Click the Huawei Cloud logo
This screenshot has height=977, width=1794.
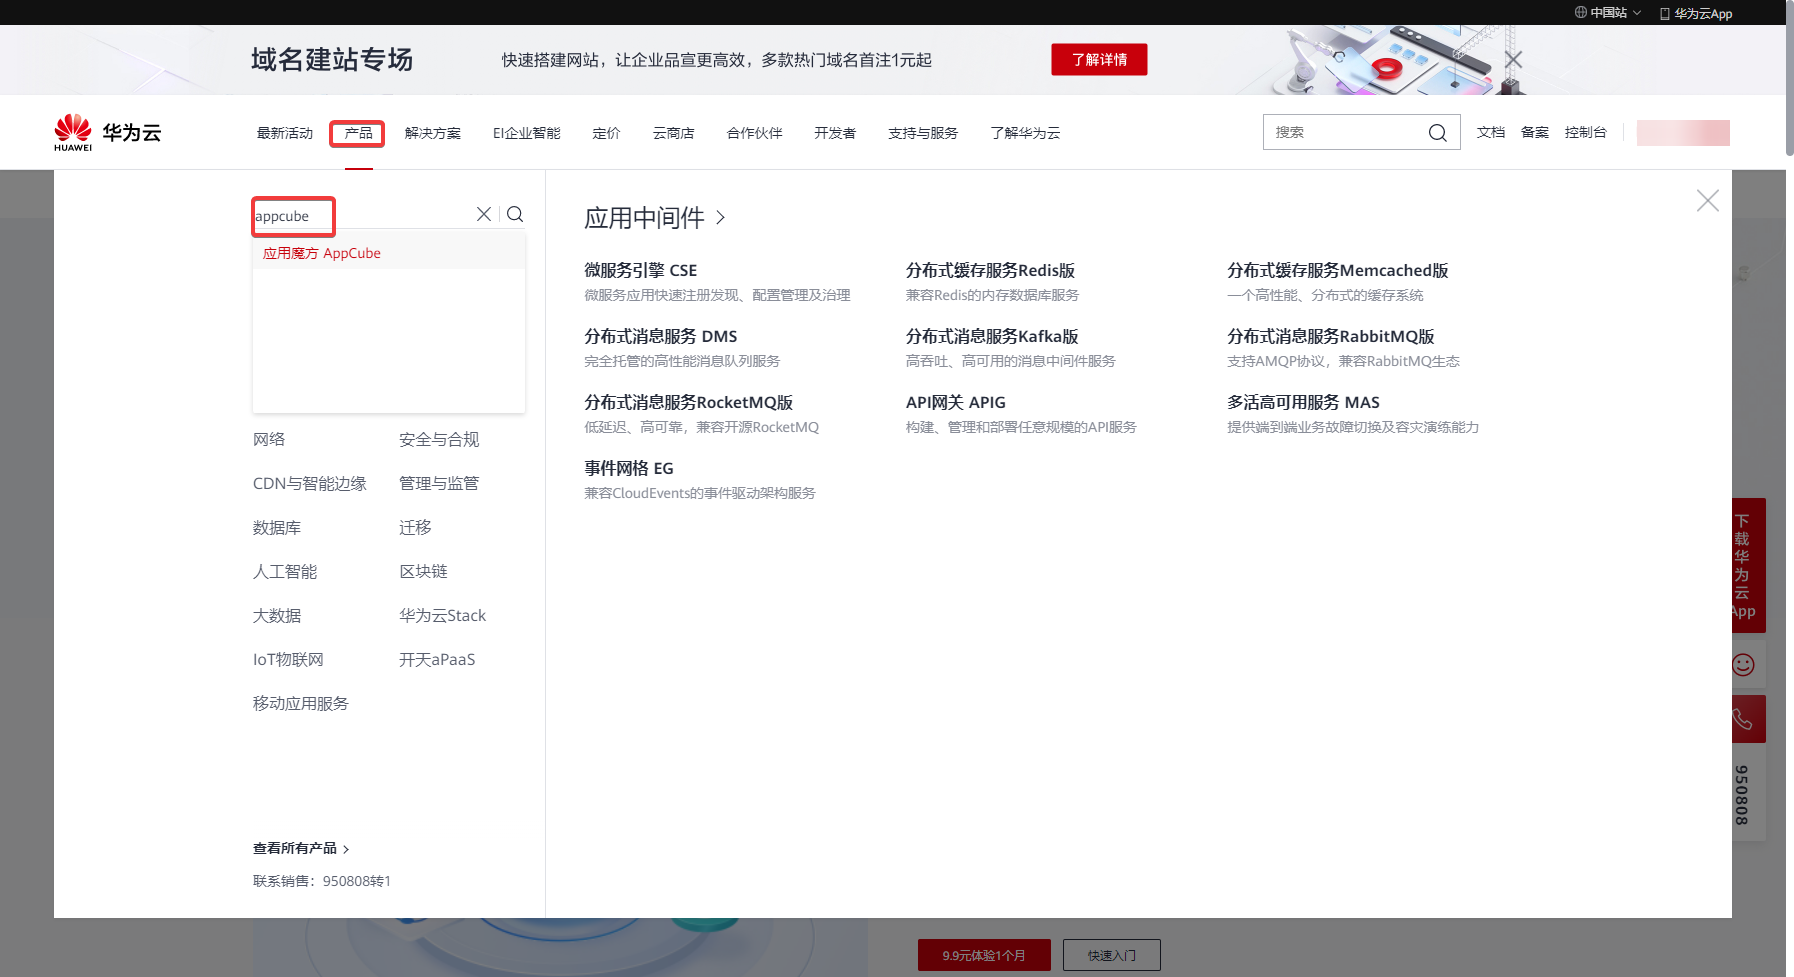click(108, 133)
